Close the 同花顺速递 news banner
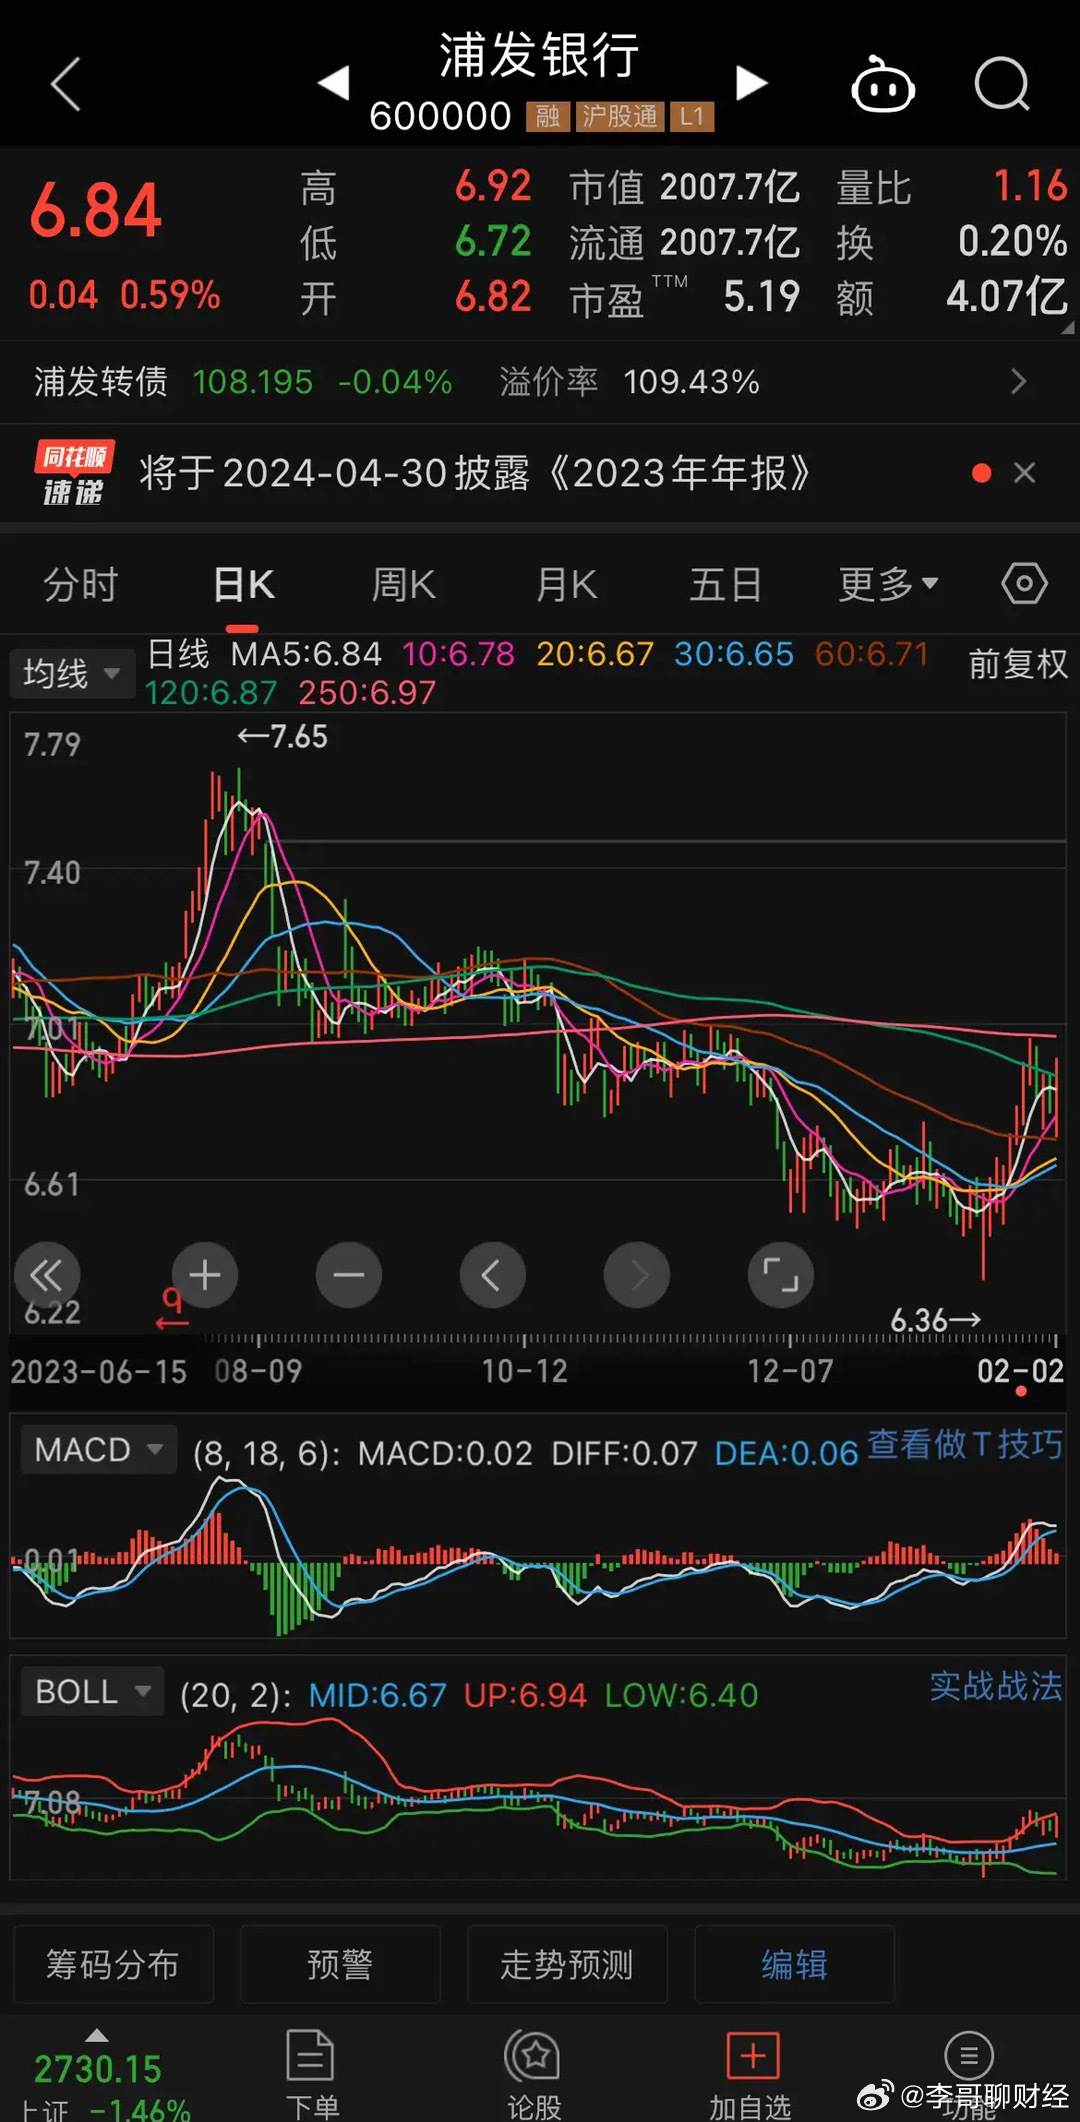This screenshot has width=1080, height=2122. click(1024, 472)
